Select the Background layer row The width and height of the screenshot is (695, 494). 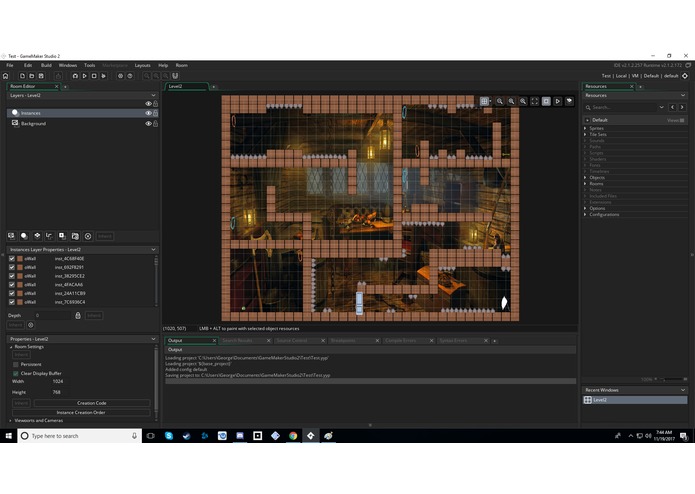click(82, 124)
